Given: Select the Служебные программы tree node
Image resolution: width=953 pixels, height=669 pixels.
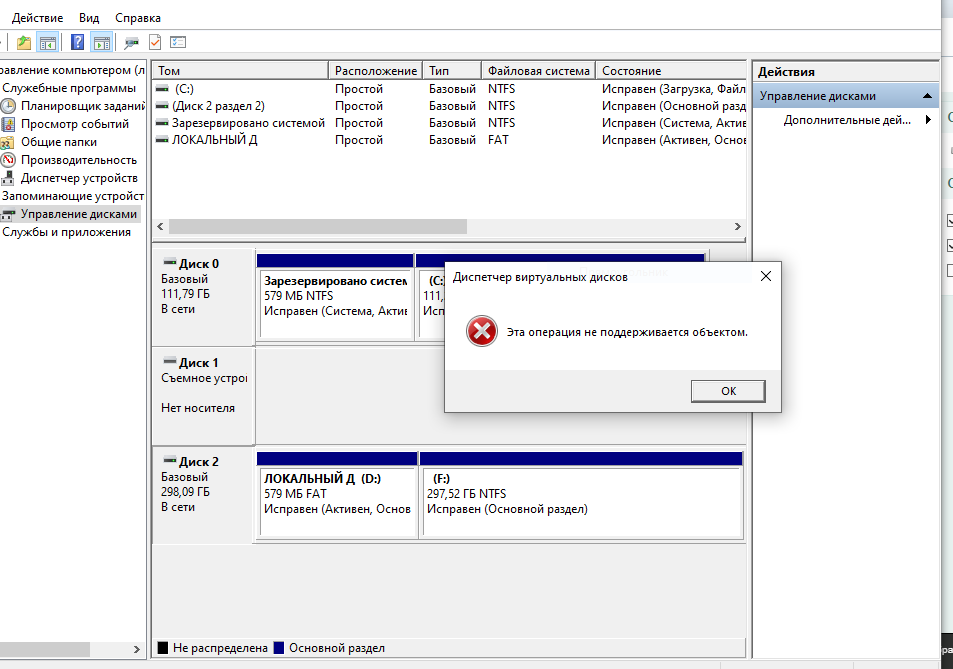Looking at the screenshot, I should [69, 88].
